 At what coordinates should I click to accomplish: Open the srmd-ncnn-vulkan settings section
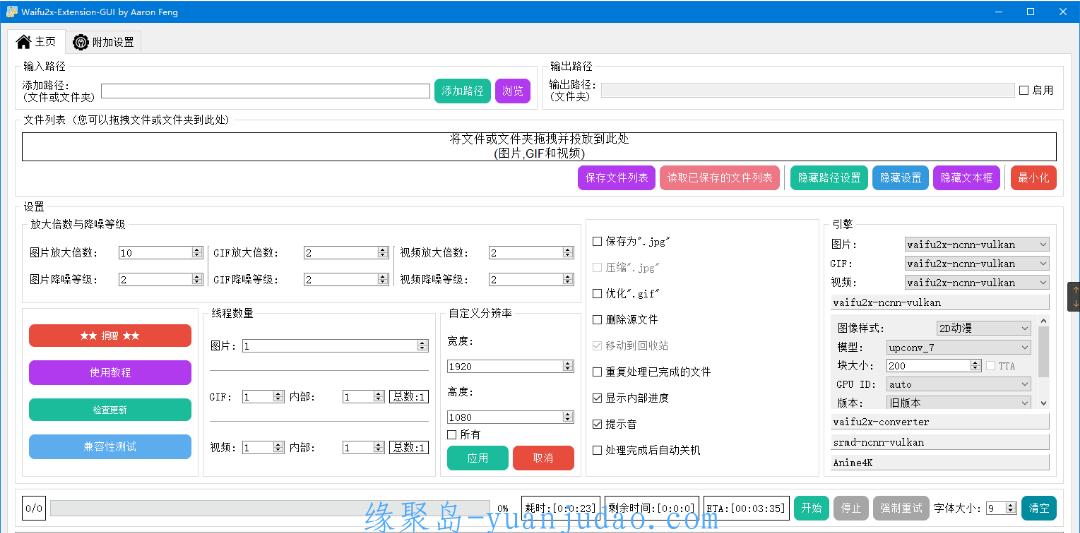pos(940,442)
